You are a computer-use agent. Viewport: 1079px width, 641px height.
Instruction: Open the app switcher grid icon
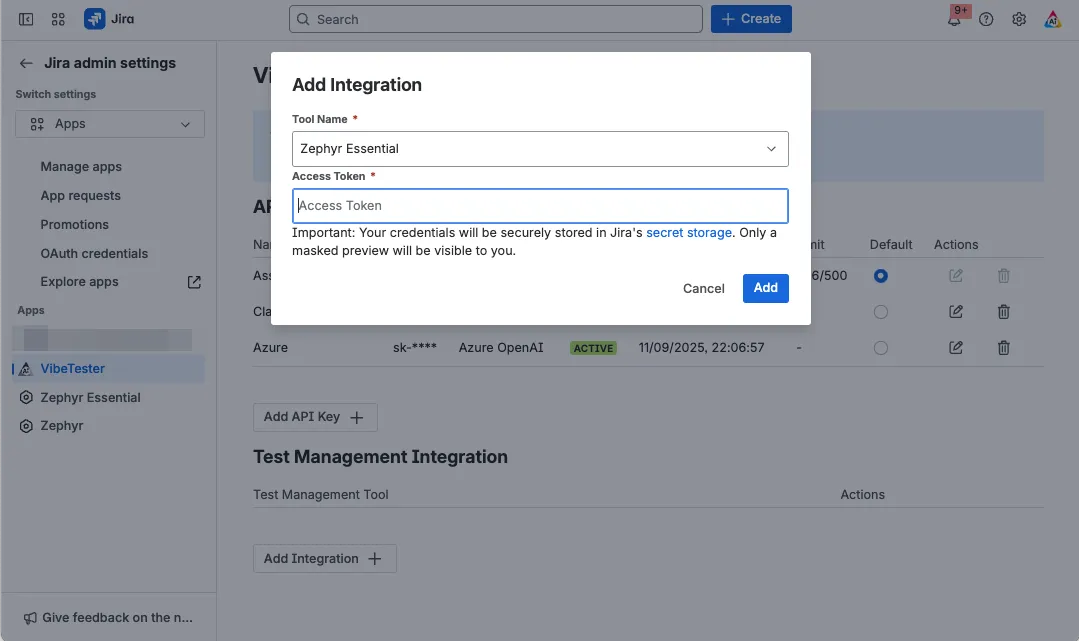[x=58, y=19]
